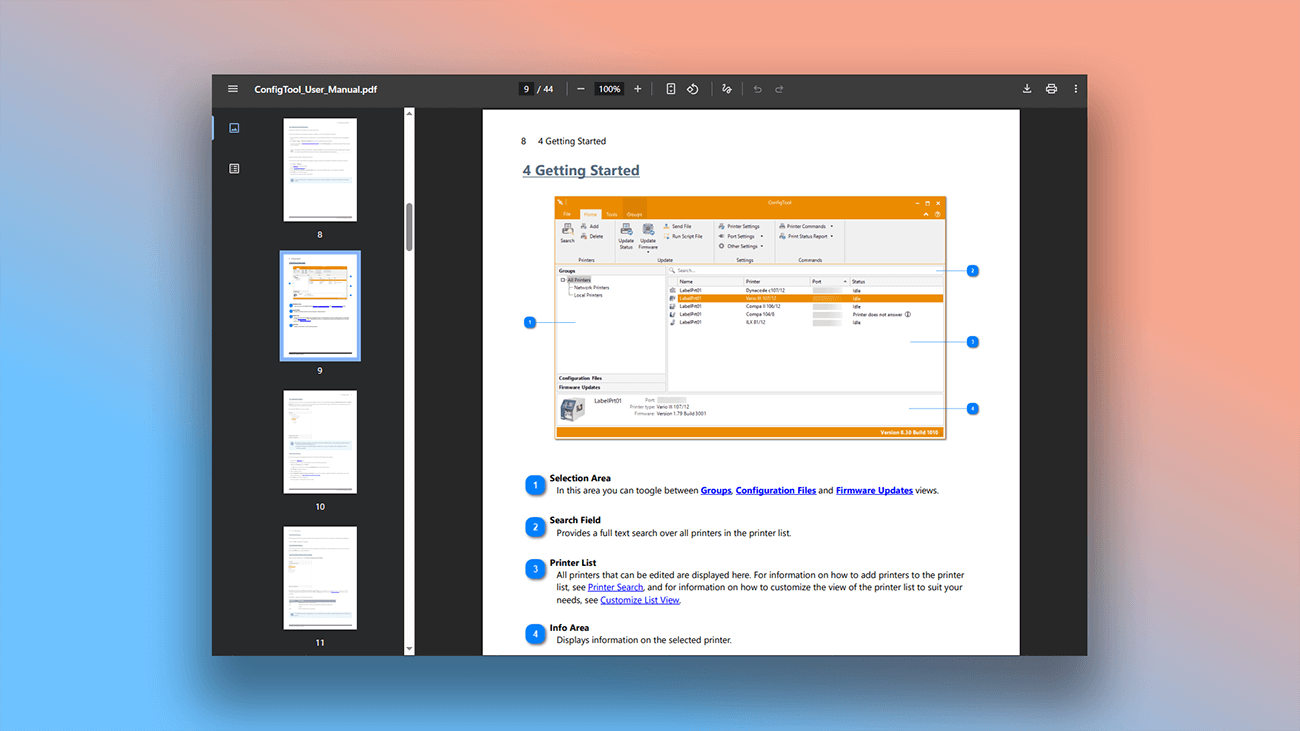Toggle fit-to-page view mode
The image size is (1300, 731).
click(x=670, y=88)
